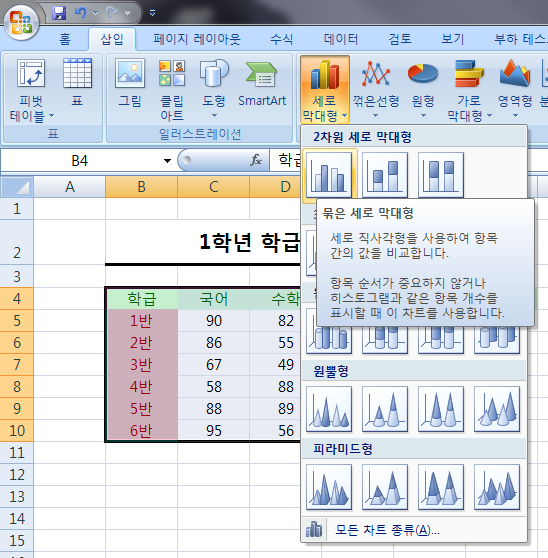Viewport: 548px width, 558px height.
Task: Open the 원형 pie chart dropdown
Action: tap(423, 90)
